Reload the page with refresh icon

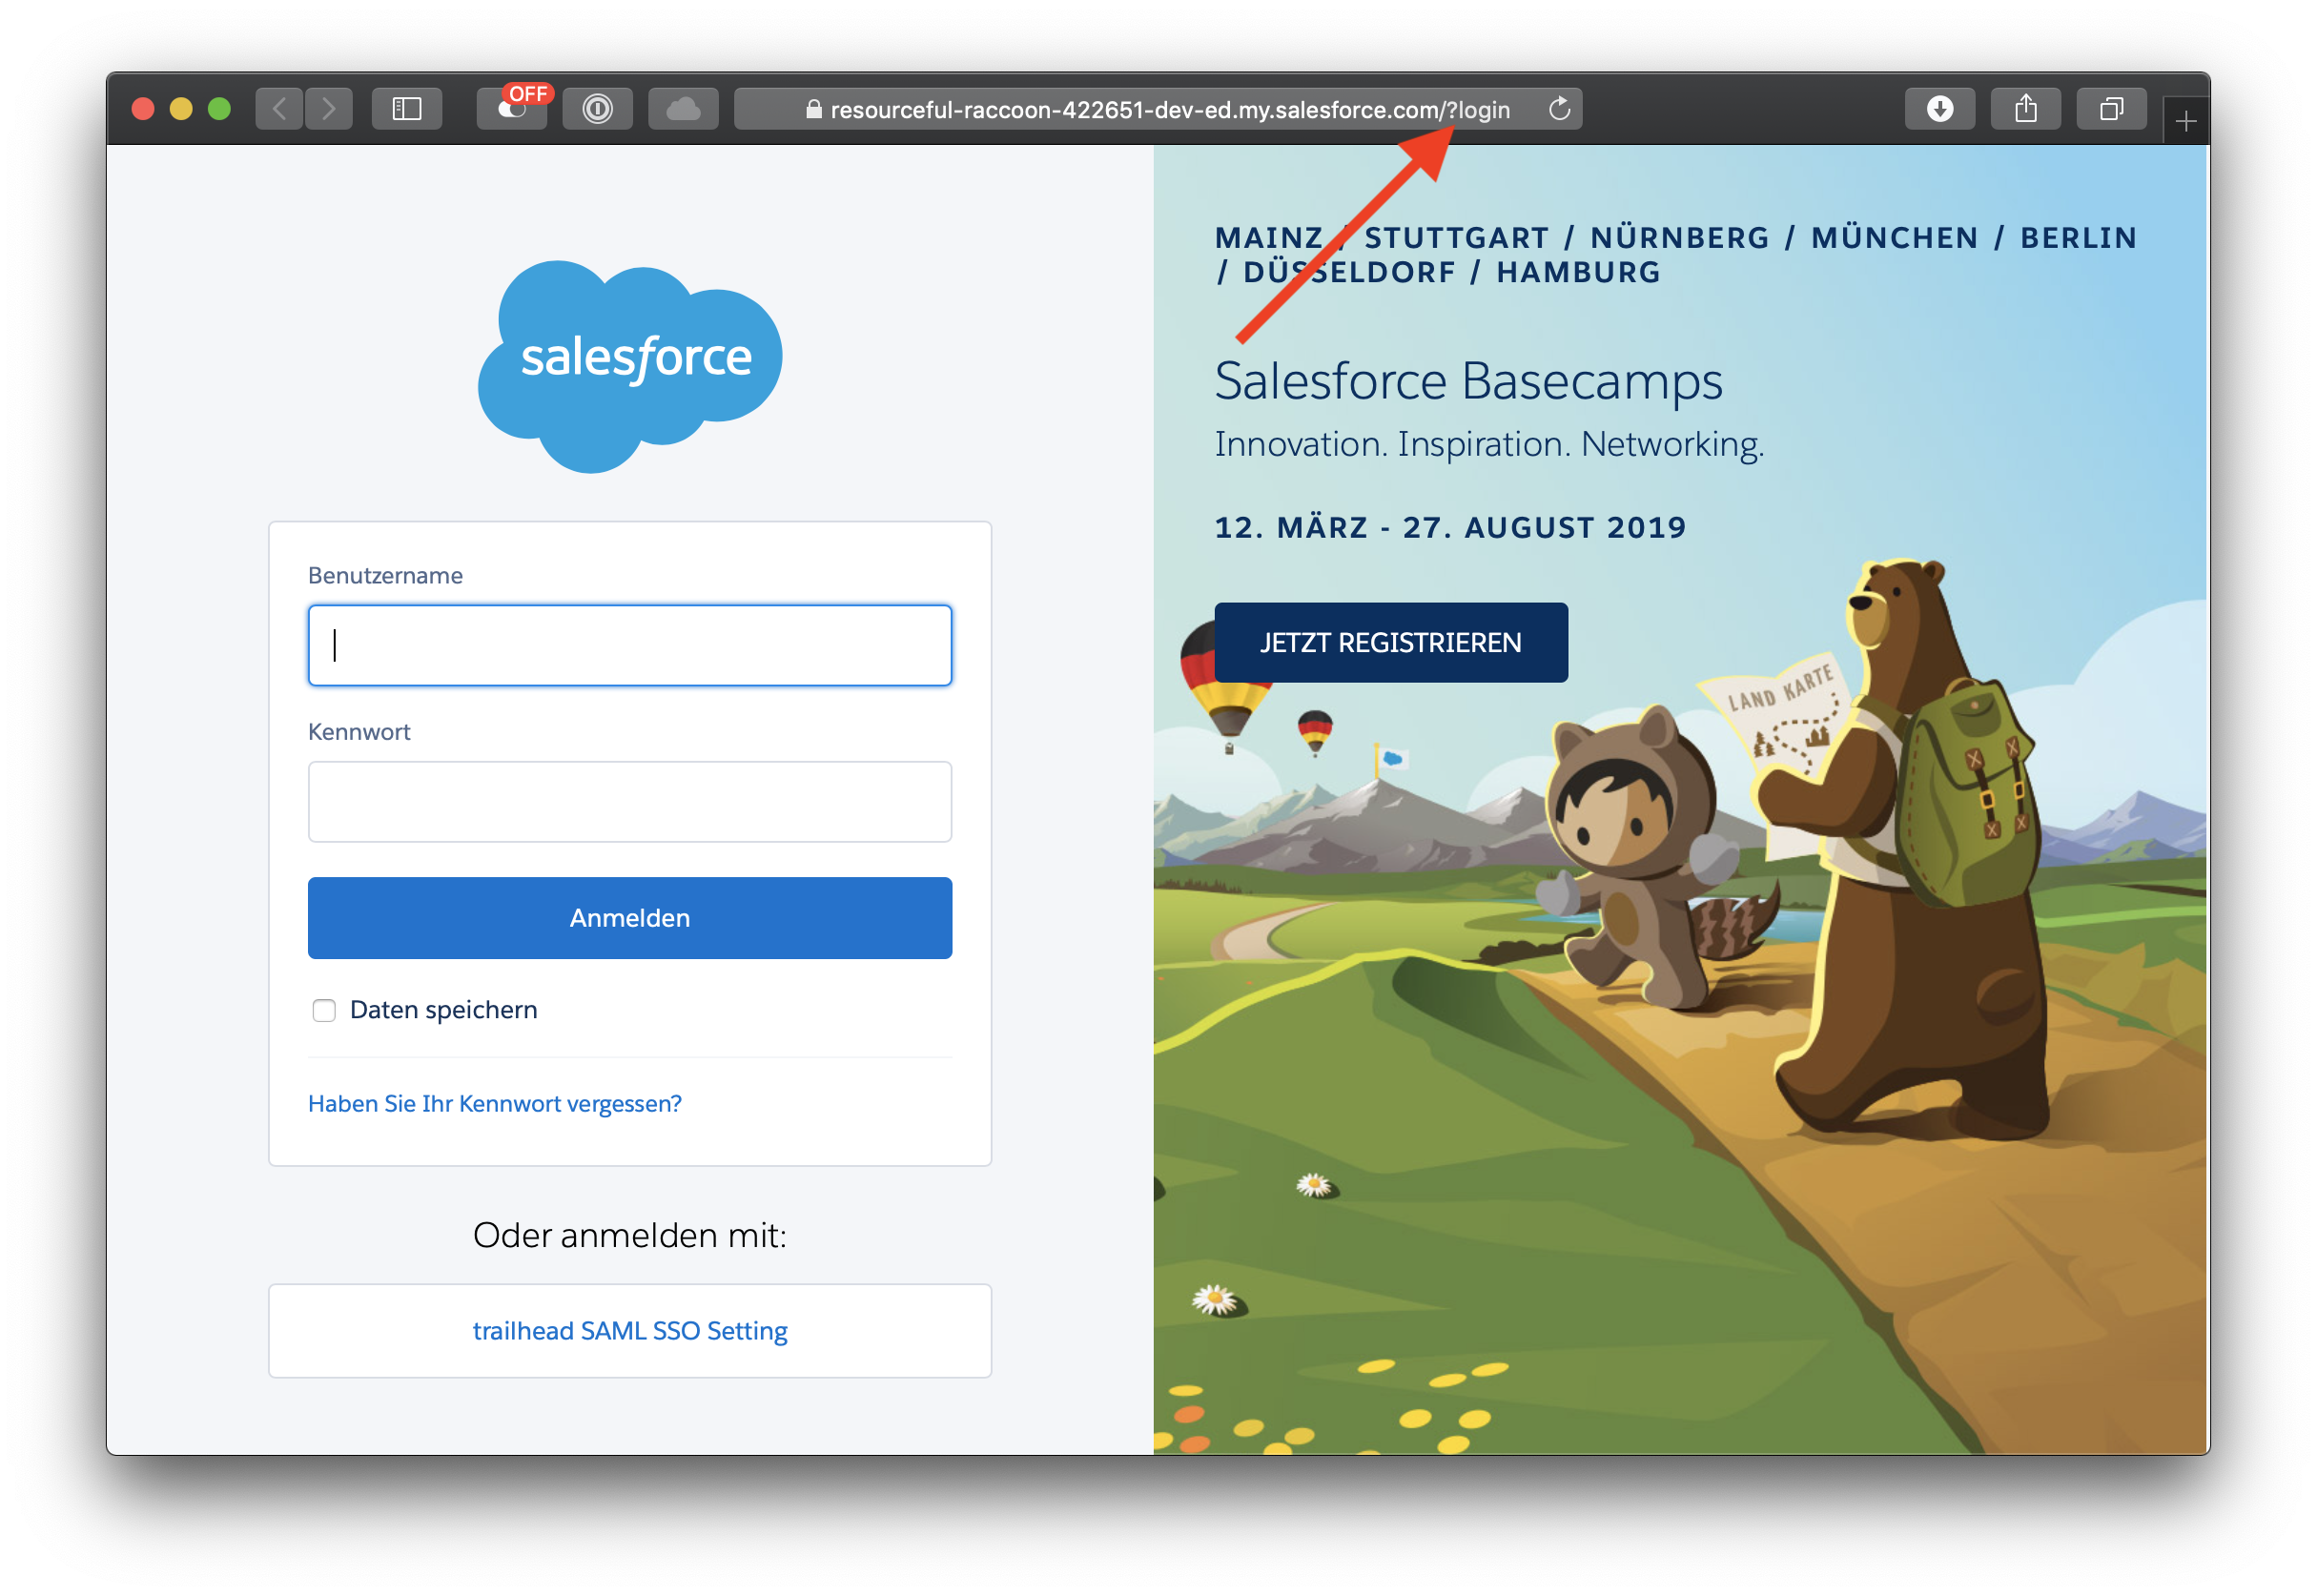1559,109
